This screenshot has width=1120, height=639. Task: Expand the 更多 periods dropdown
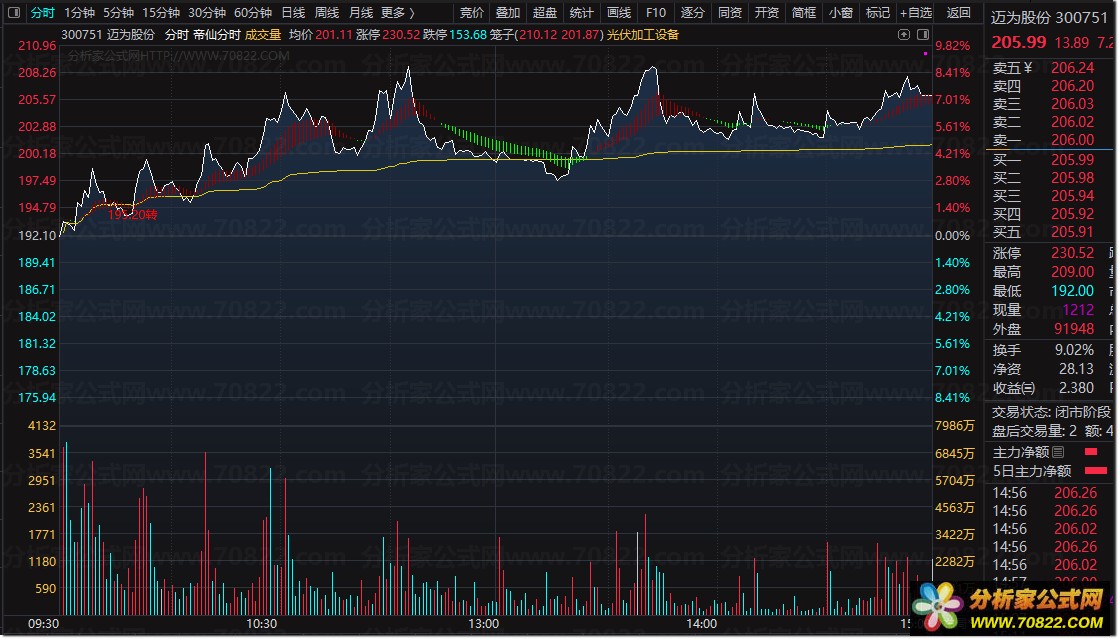click(x=397, y=13)
